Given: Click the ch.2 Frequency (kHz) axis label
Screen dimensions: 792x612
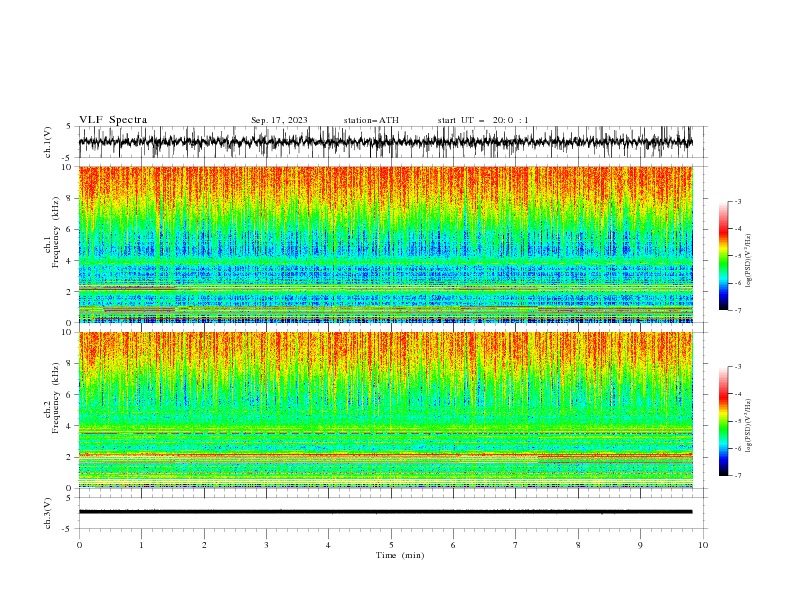Looking at the screenshot, I should point(52,398).
